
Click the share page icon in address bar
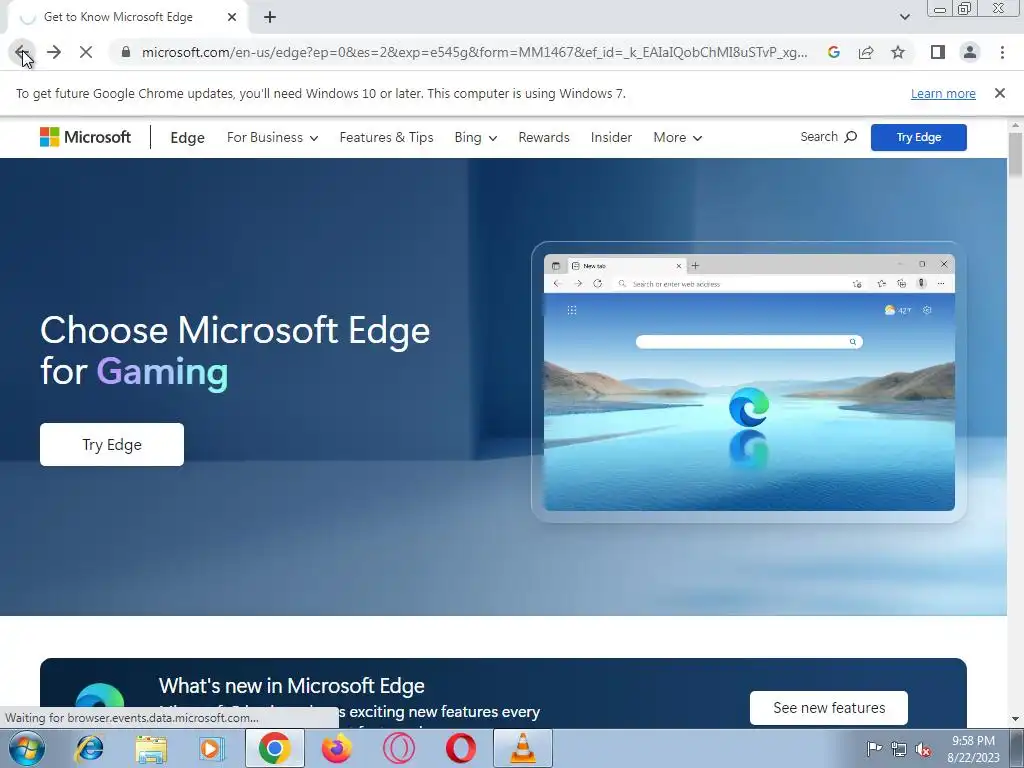point(866,52)
